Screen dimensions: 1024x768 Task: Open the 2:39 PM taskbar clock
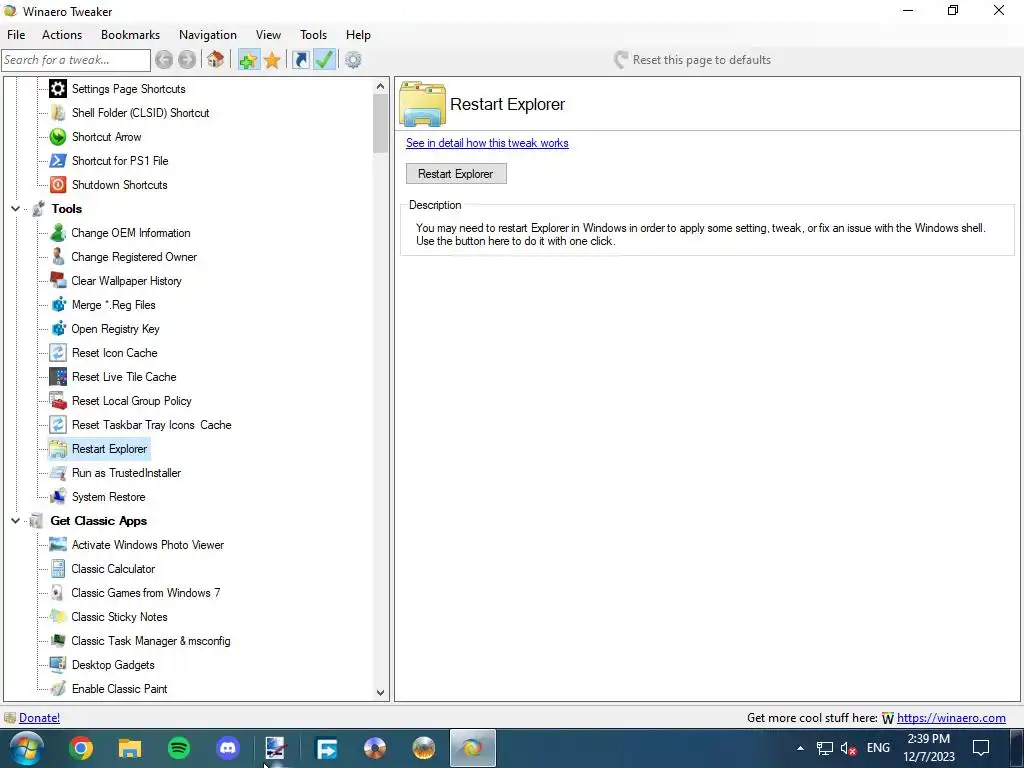pos(929,748)
